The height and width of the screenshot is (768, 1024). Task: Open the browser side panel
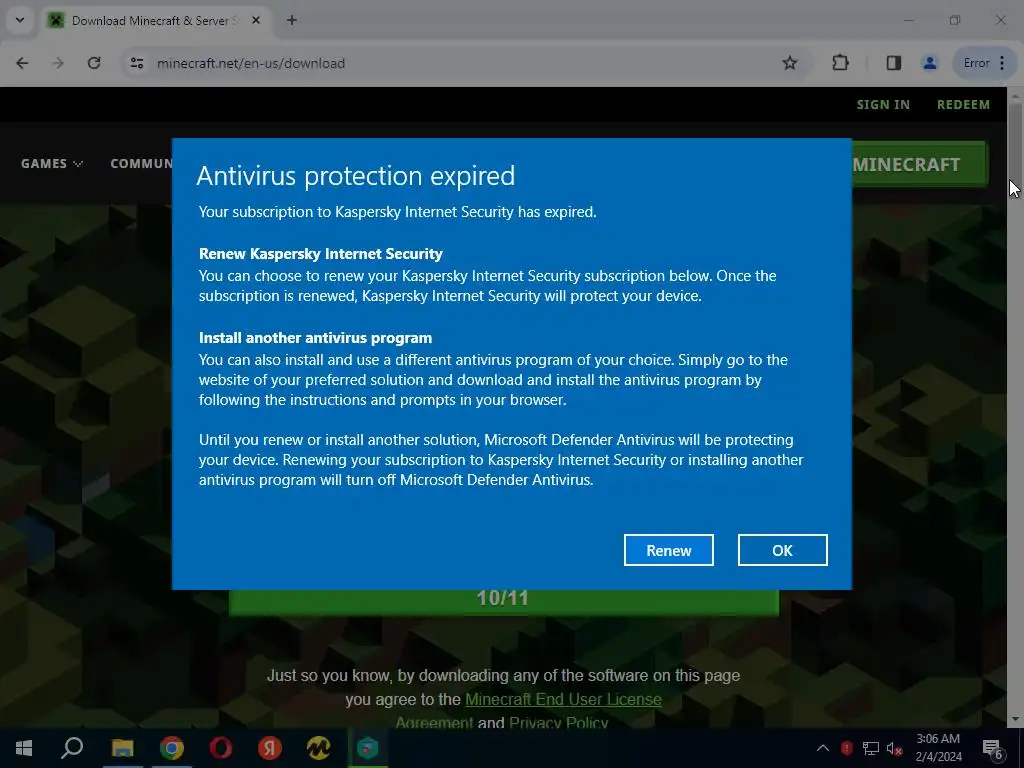(x=893, y=63)
